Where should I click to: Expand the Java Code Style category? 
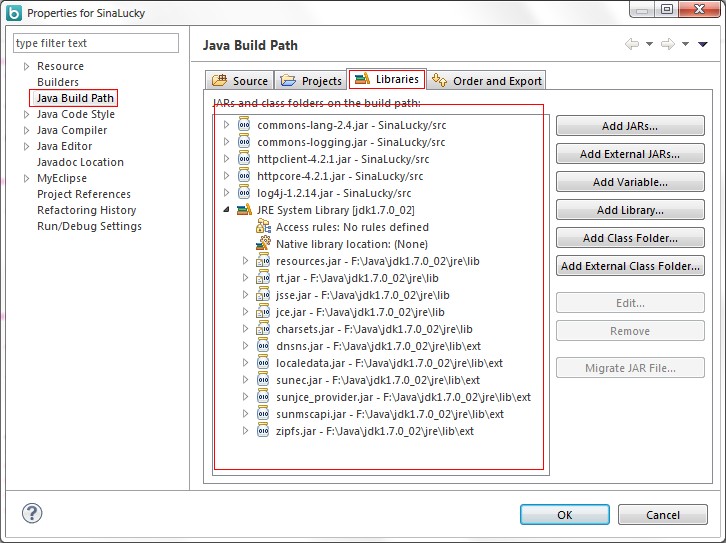(27, 114)
